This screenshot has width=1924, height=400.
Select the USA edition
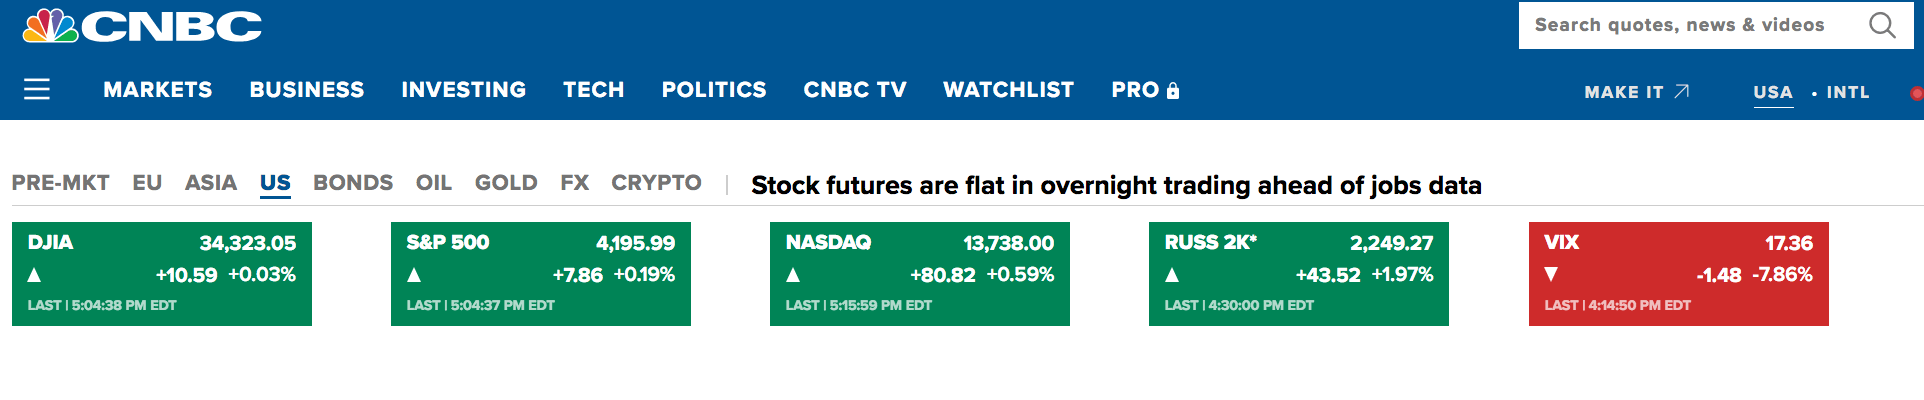click(1773, 92)
